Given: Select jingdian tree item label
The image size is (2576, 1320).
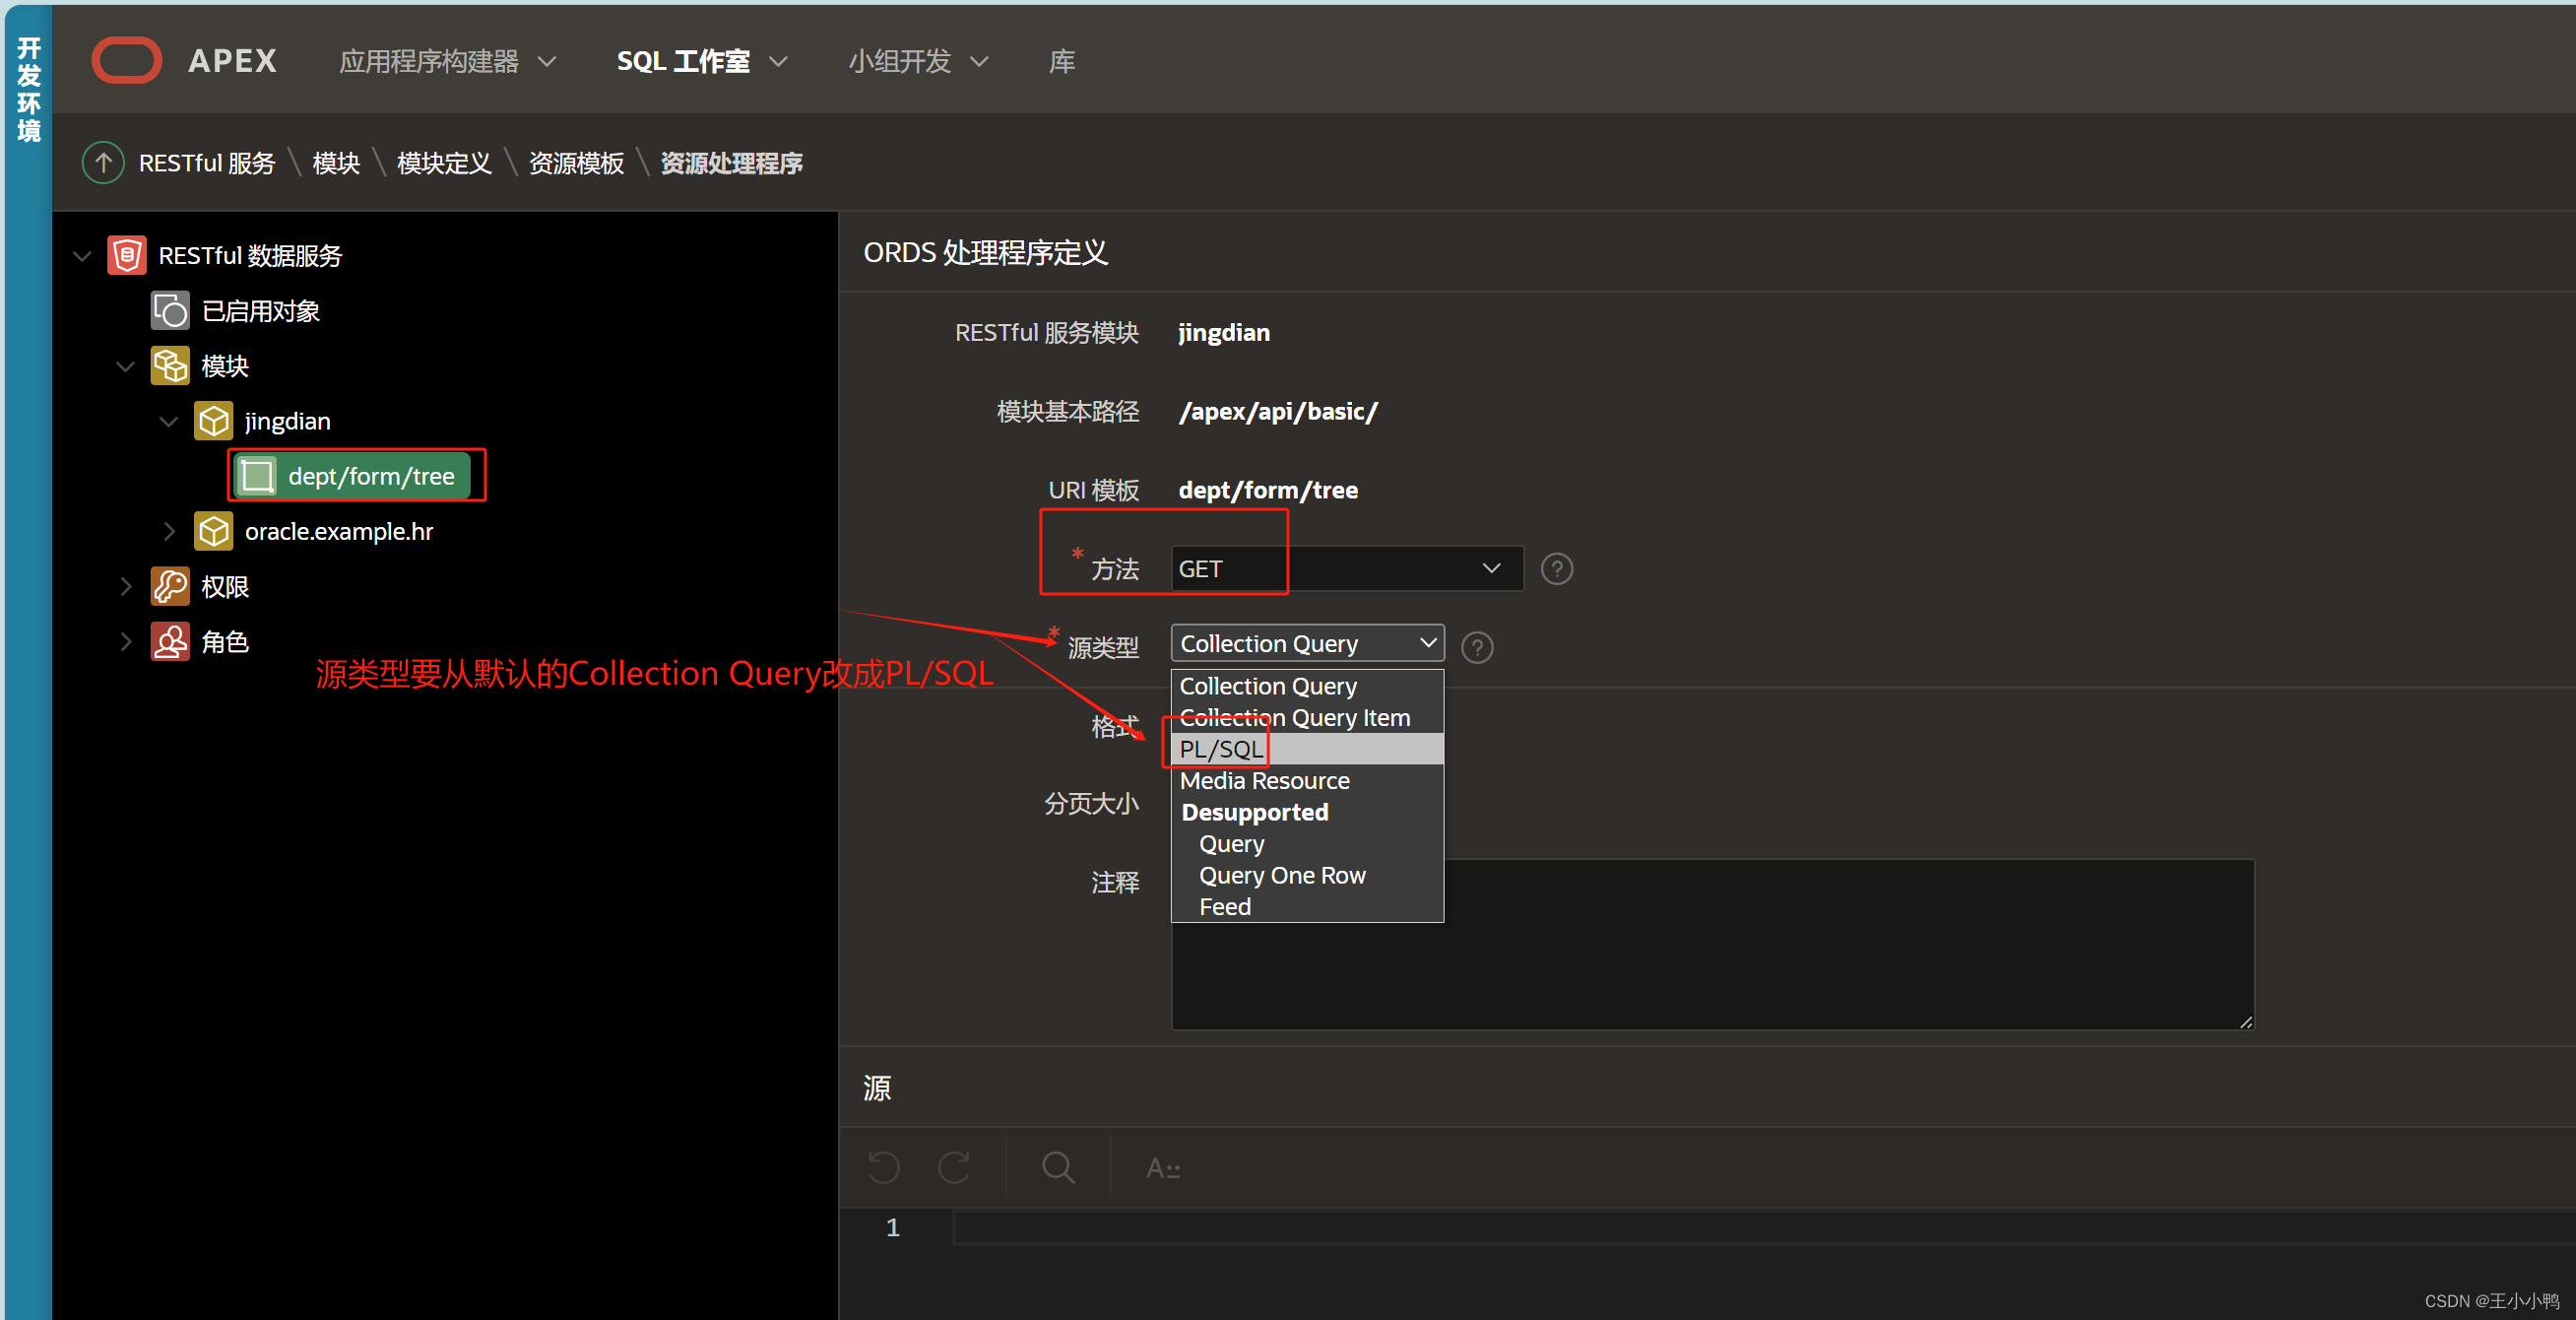Looking at the screenshot, I should click(x=288, y=421).
